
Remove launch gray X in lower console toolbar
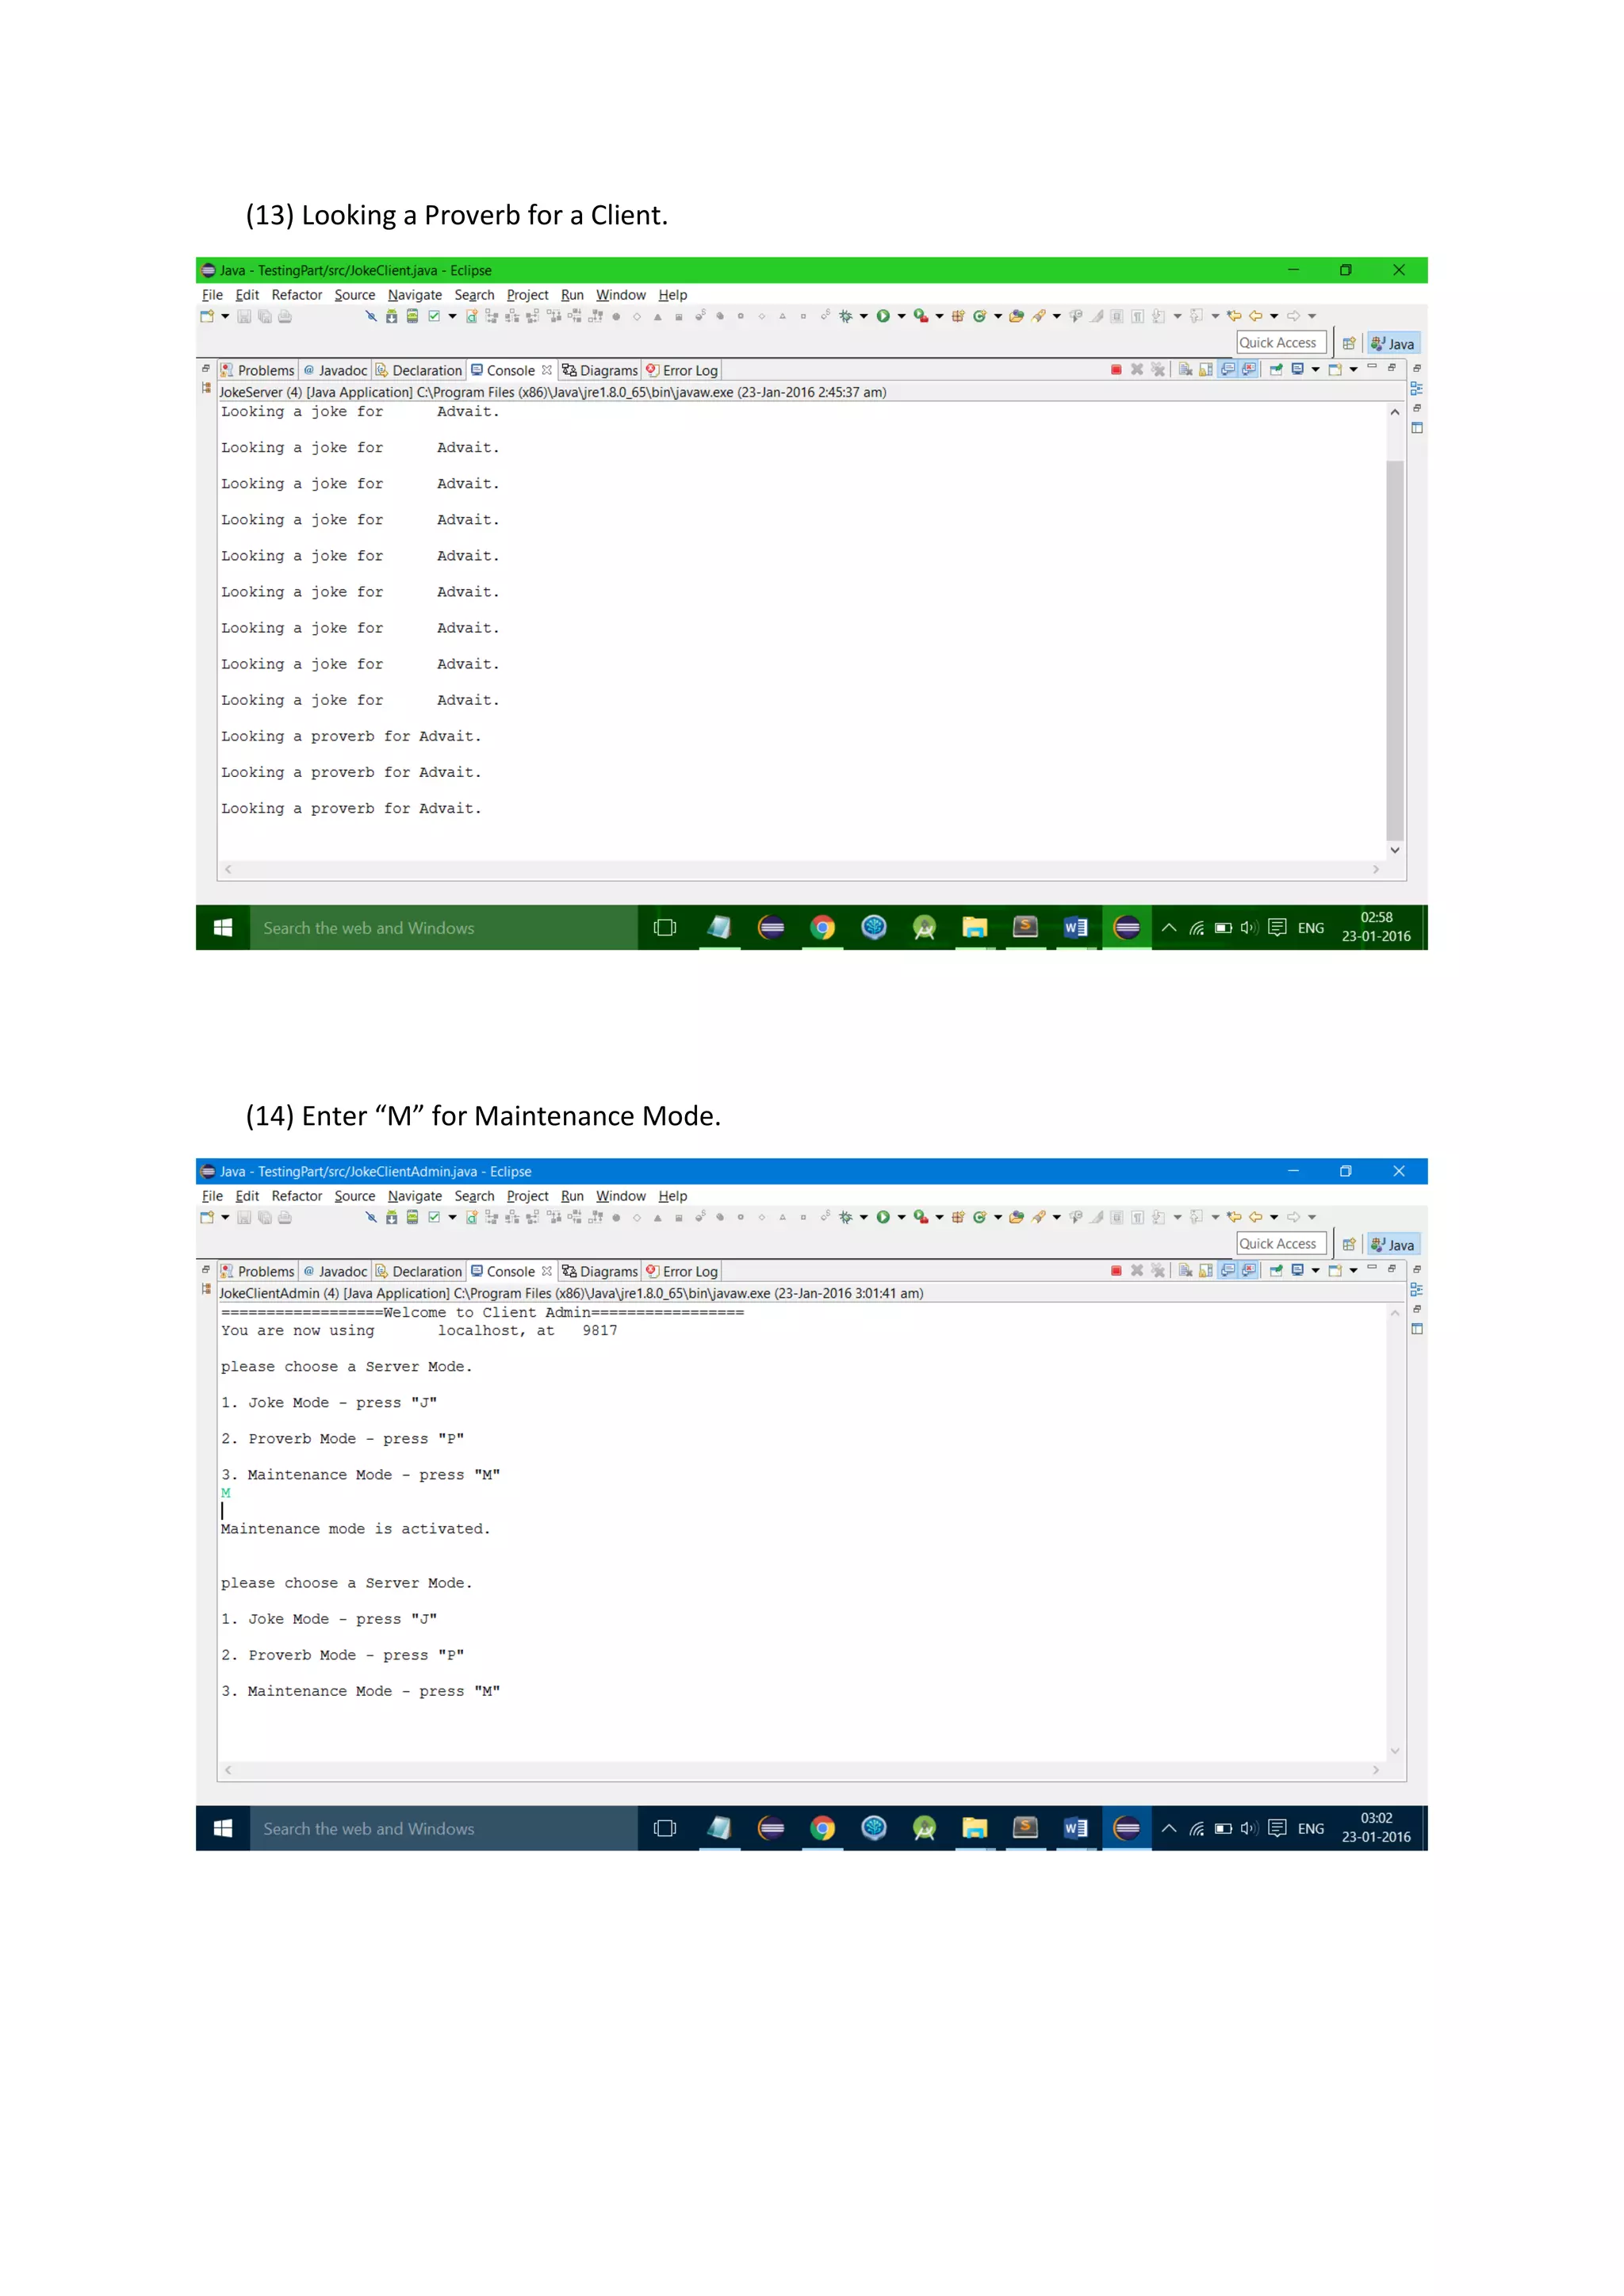(x=1137, y=1271)
